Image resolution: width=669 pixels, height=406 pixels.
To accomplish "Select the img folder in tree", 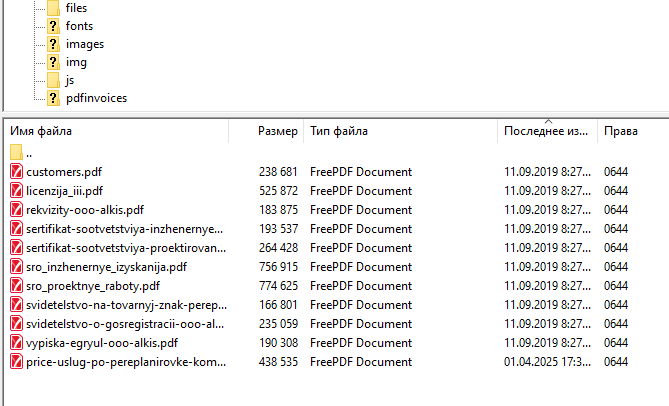I will pos(76,62).
